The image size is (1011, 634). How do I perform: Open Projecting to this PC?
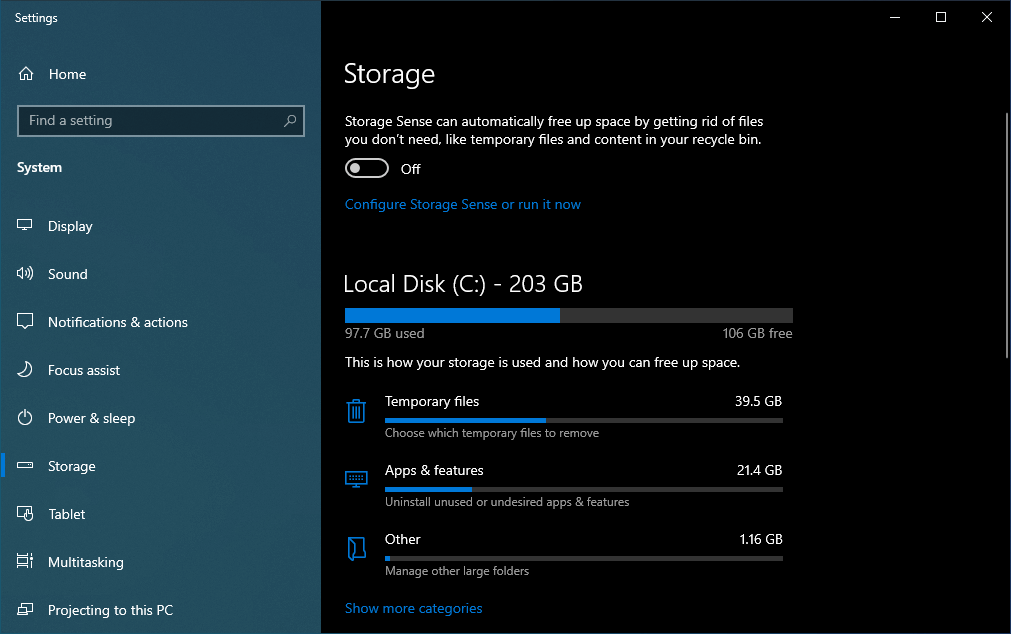(x=161, y=610)
